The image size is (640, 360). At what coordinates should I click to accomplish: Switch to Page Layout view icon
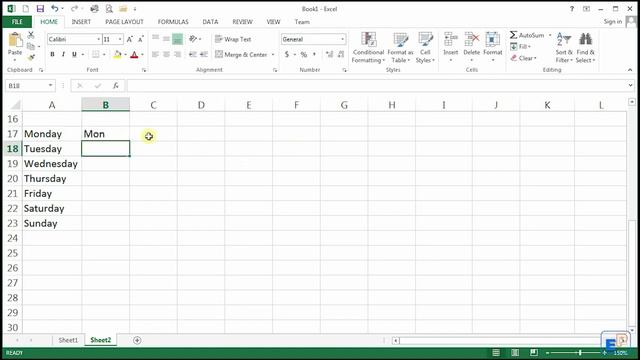pyautogui.click(x=515, y=353)
